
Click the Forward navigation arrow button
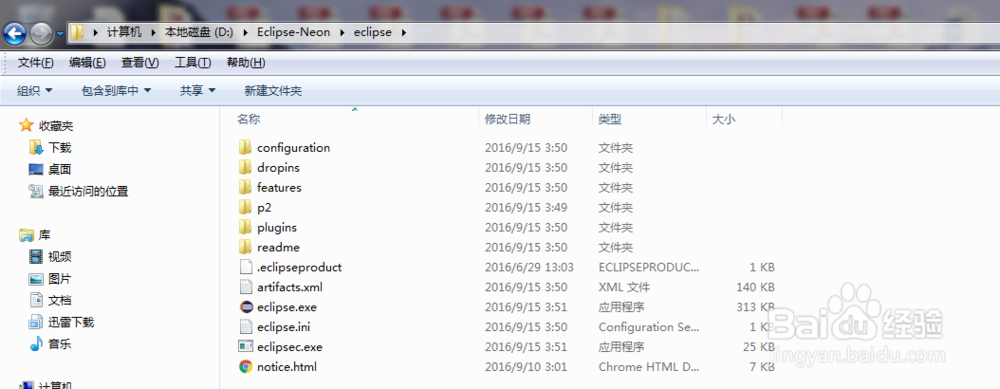coord(41,33)
